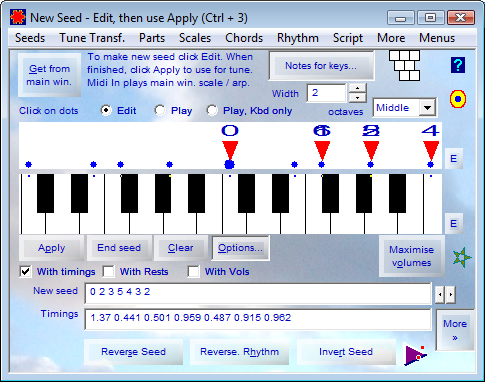Open the Scales menu

click(x=195, y=38)
